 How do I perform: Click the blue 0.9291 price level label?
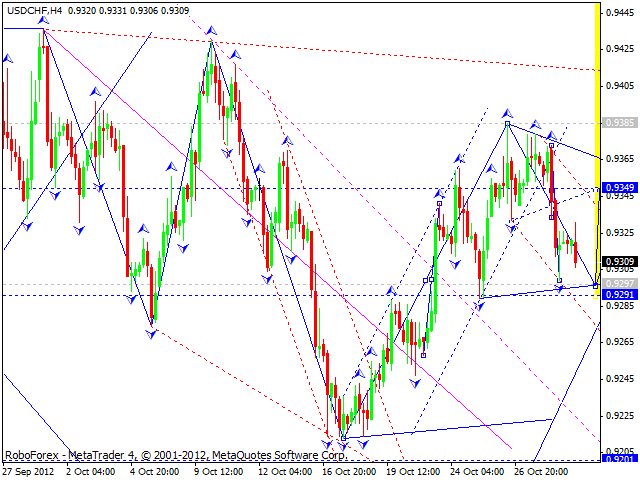620,294
